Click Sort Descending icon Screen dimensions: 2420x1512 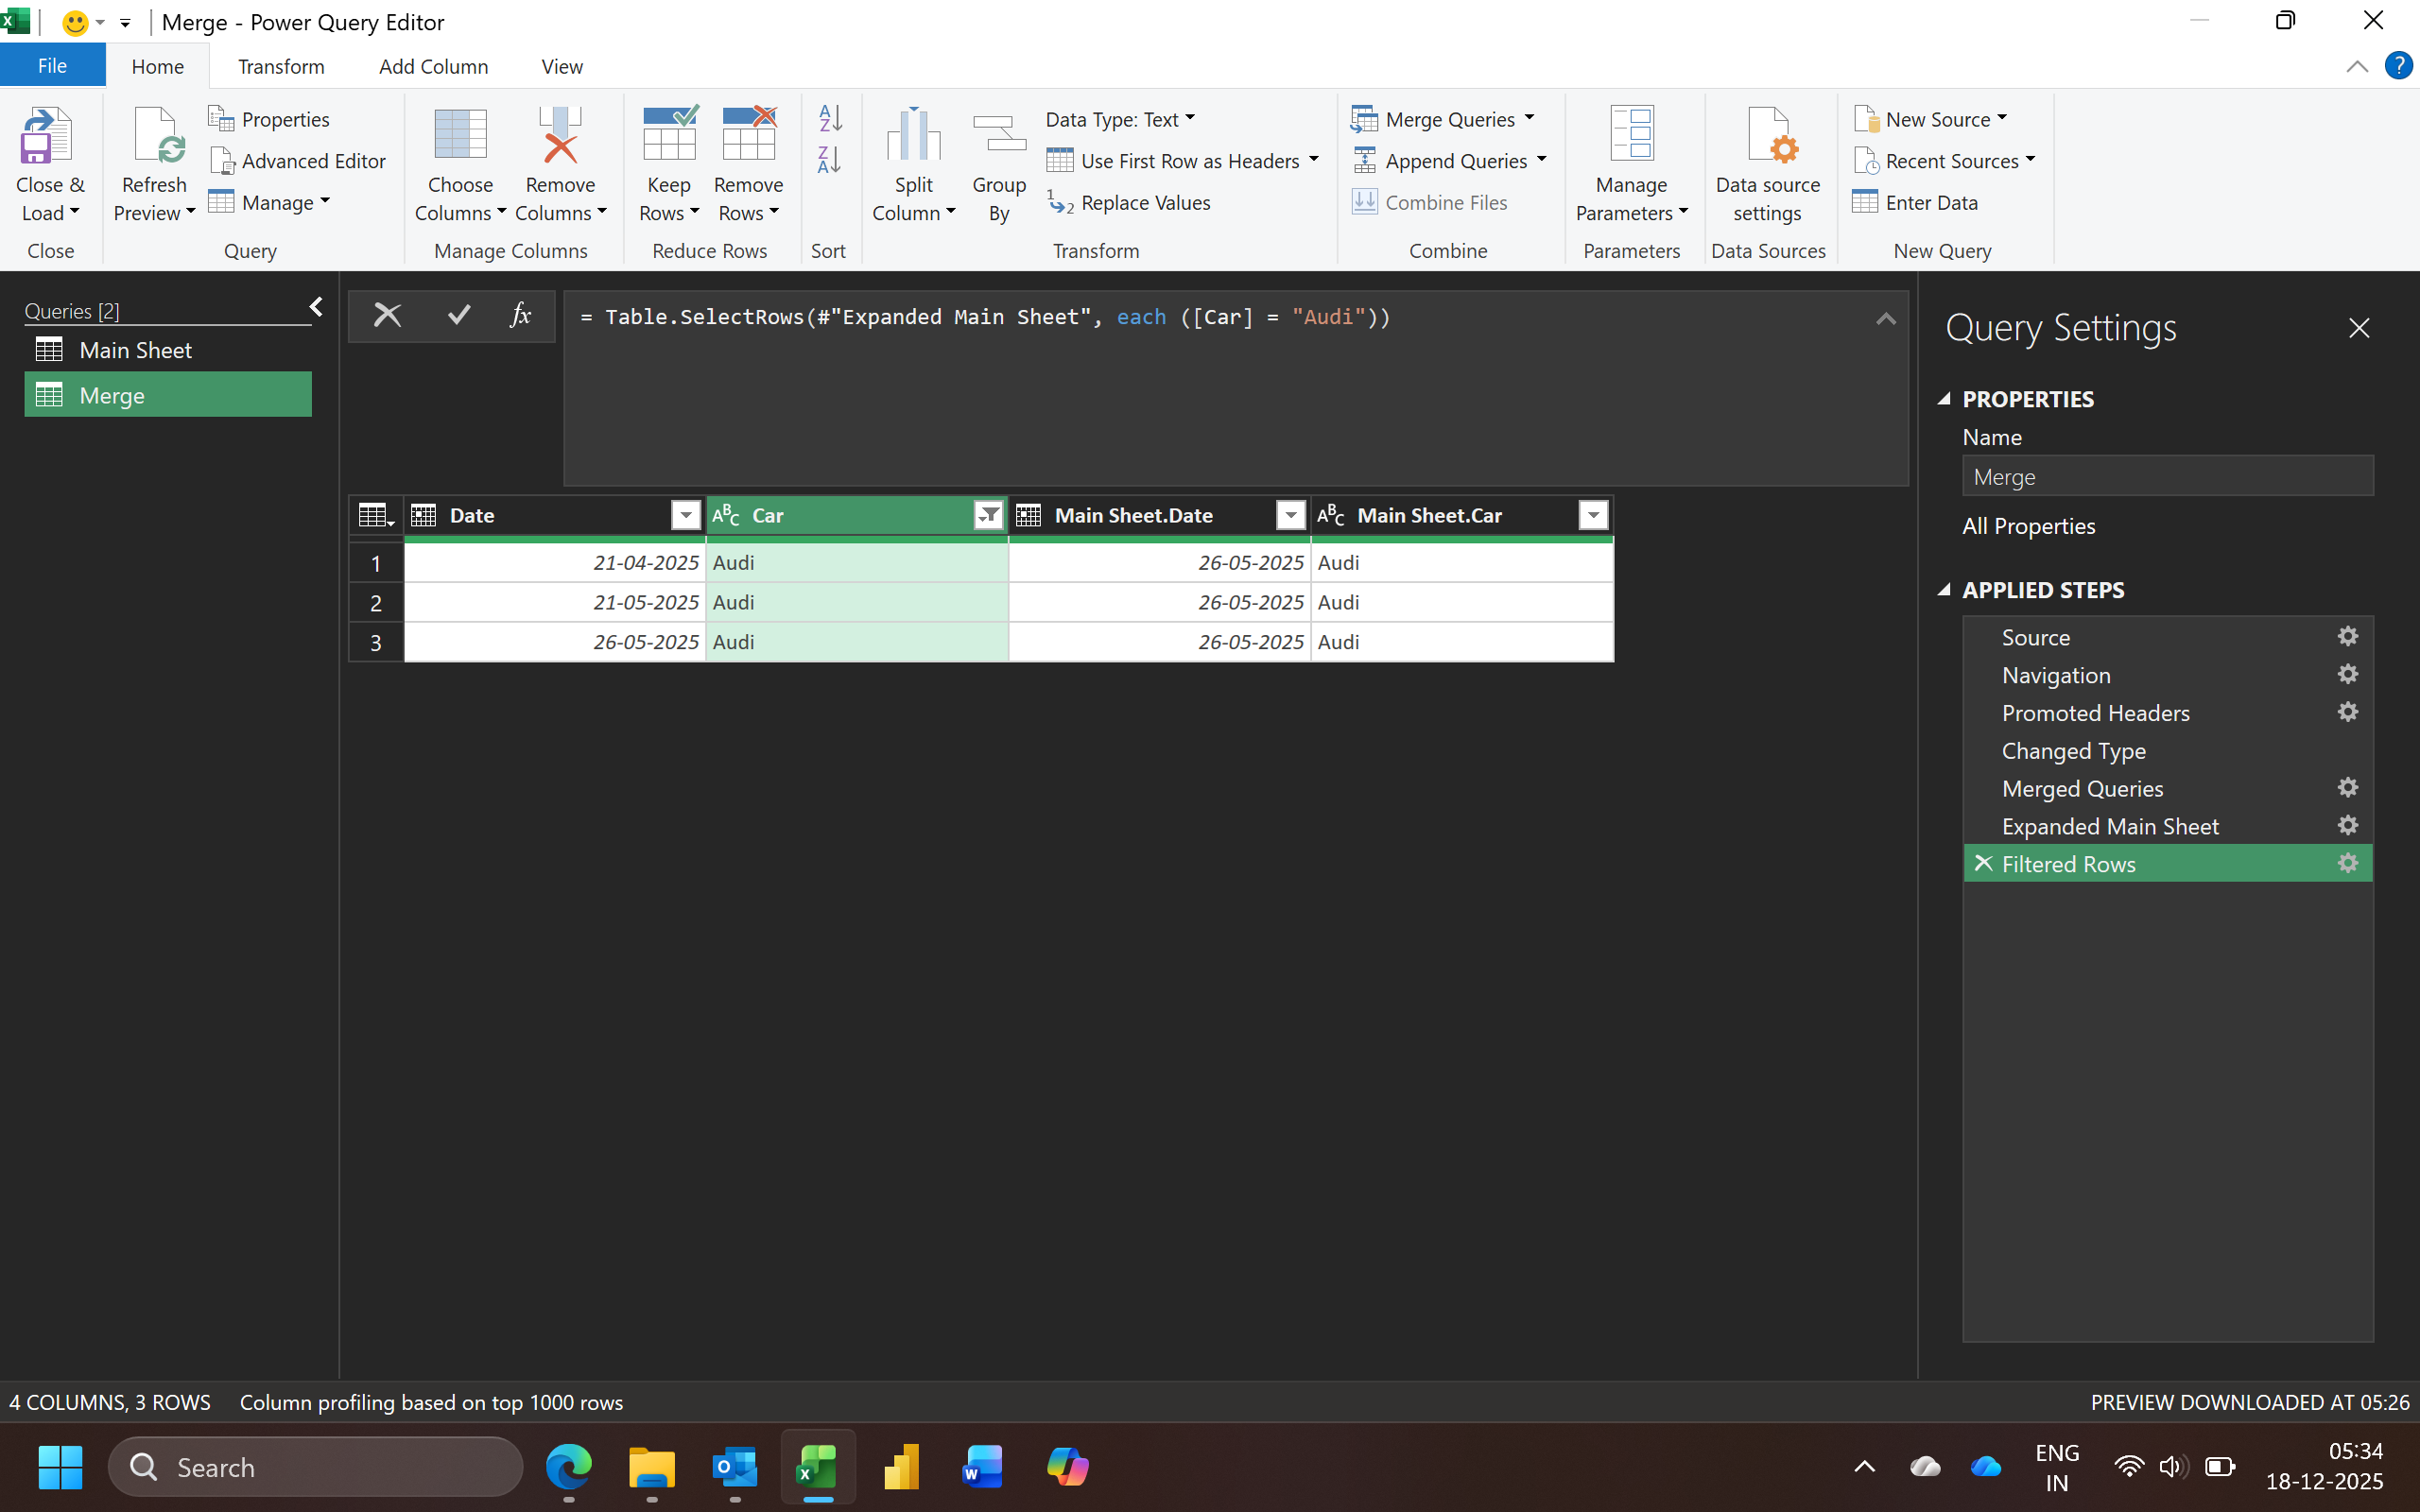[x=830, y=160]
